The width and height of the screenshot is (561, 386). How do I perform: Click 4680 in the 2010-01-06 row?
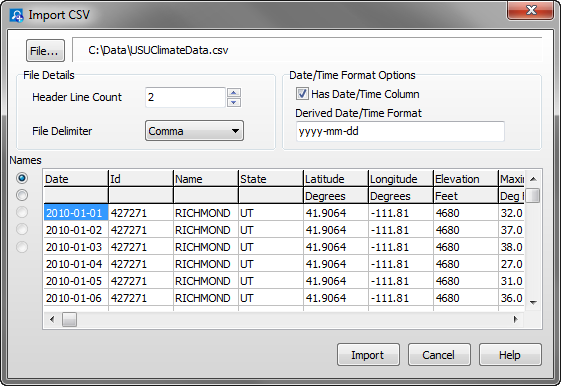(x=466, y=298)
